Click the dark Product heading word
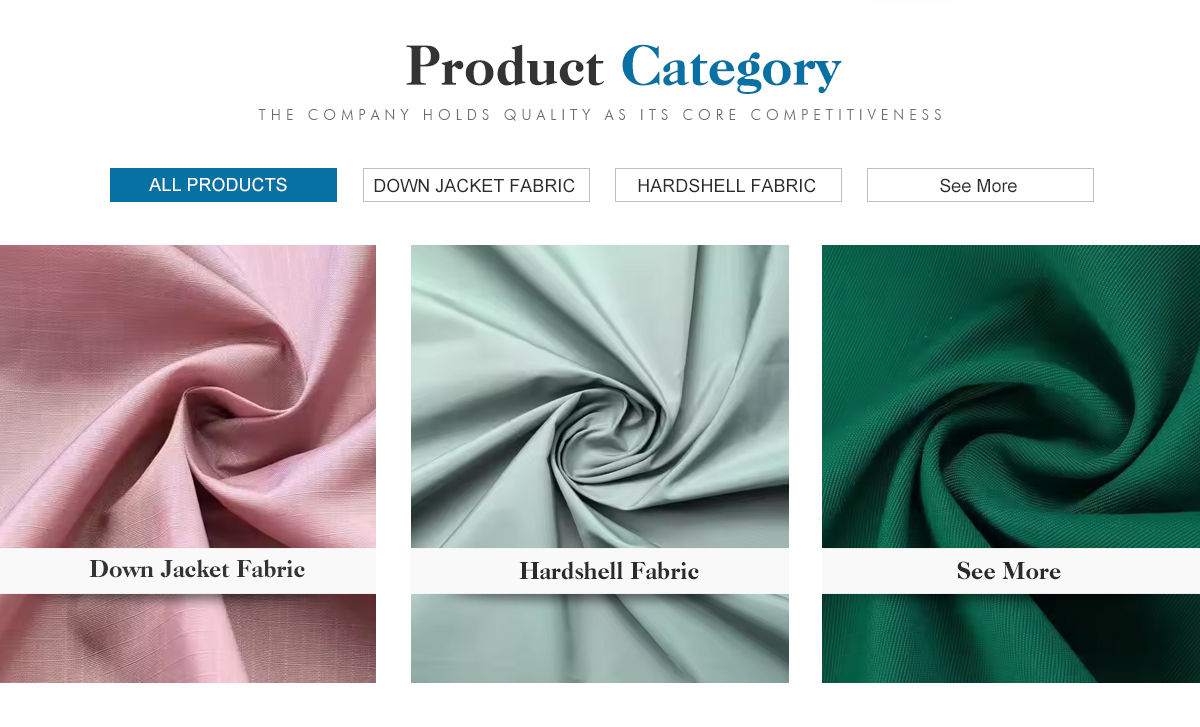 (504, 66)
